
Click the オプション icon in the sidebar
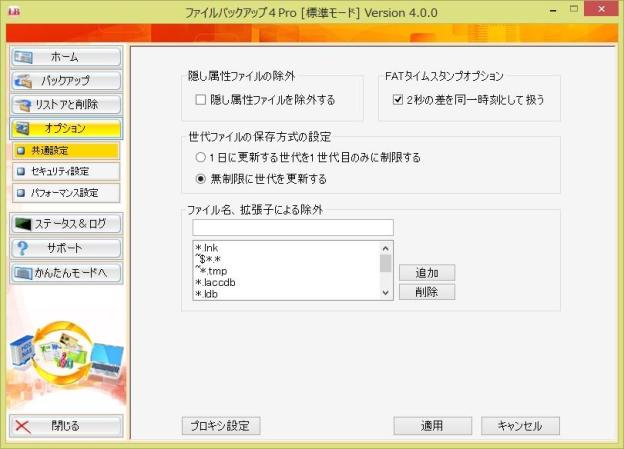21,129
